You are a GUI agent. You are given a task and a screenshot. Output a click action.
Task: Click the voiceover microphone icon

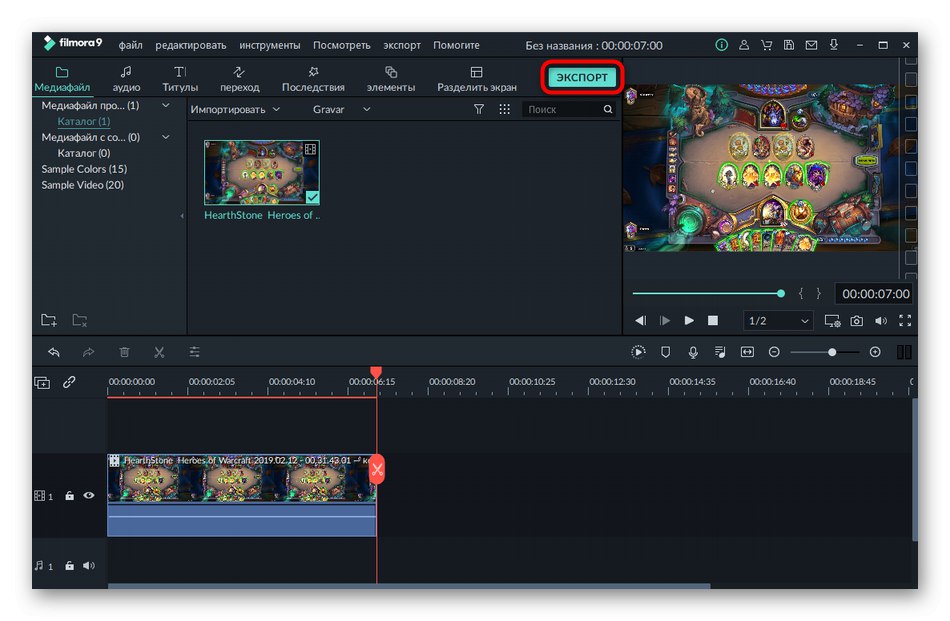692,352
